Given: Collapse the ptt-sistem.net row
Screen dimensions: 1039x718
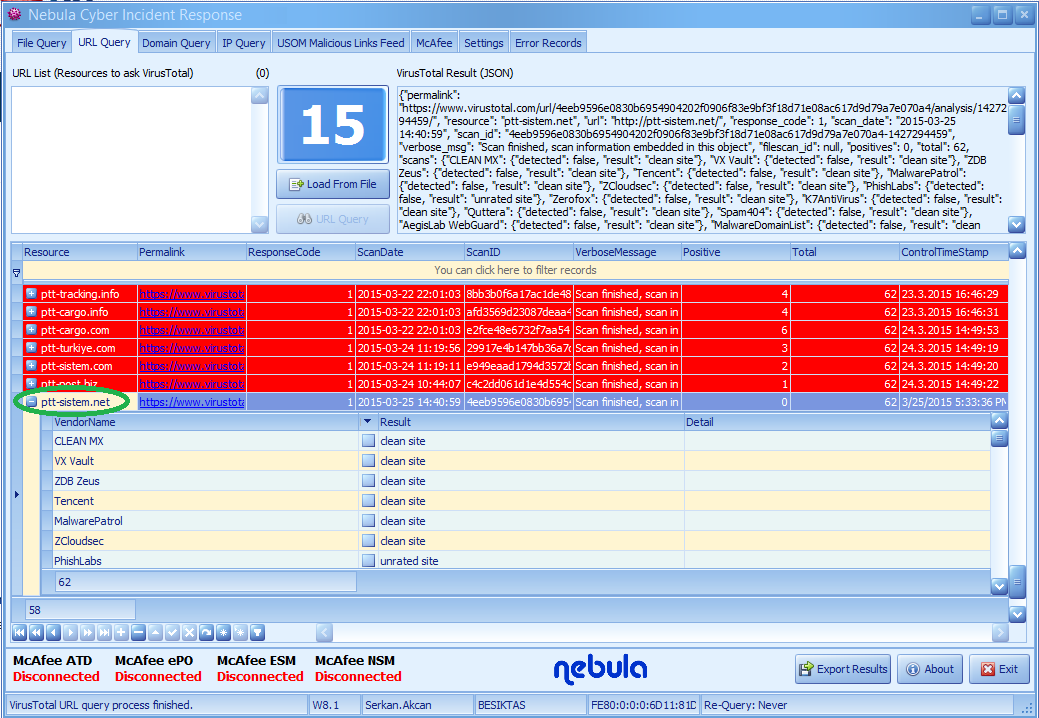Looking at the screenshot, I should click(31, 401).
